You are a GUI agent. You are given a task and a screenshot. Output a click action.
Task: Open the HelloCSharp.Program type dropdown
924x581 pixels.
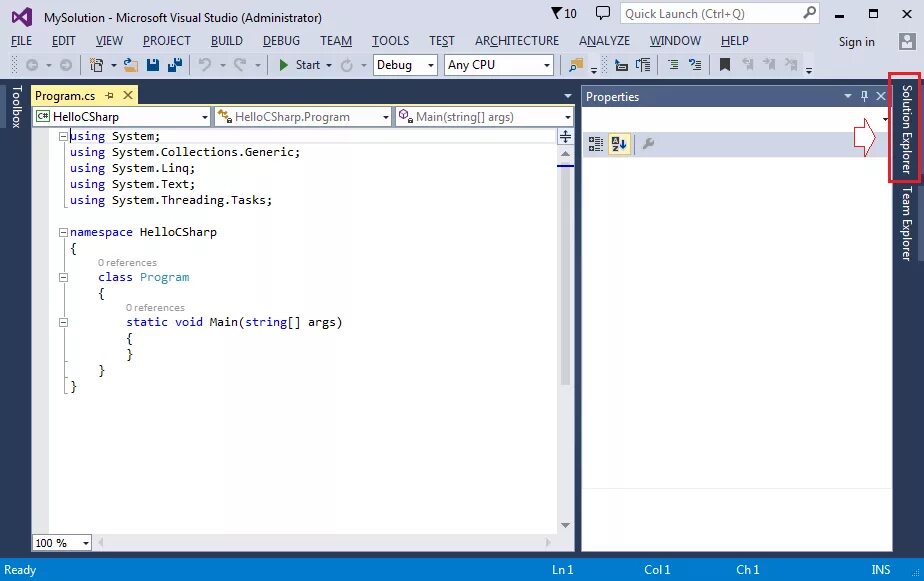(303, 117)
